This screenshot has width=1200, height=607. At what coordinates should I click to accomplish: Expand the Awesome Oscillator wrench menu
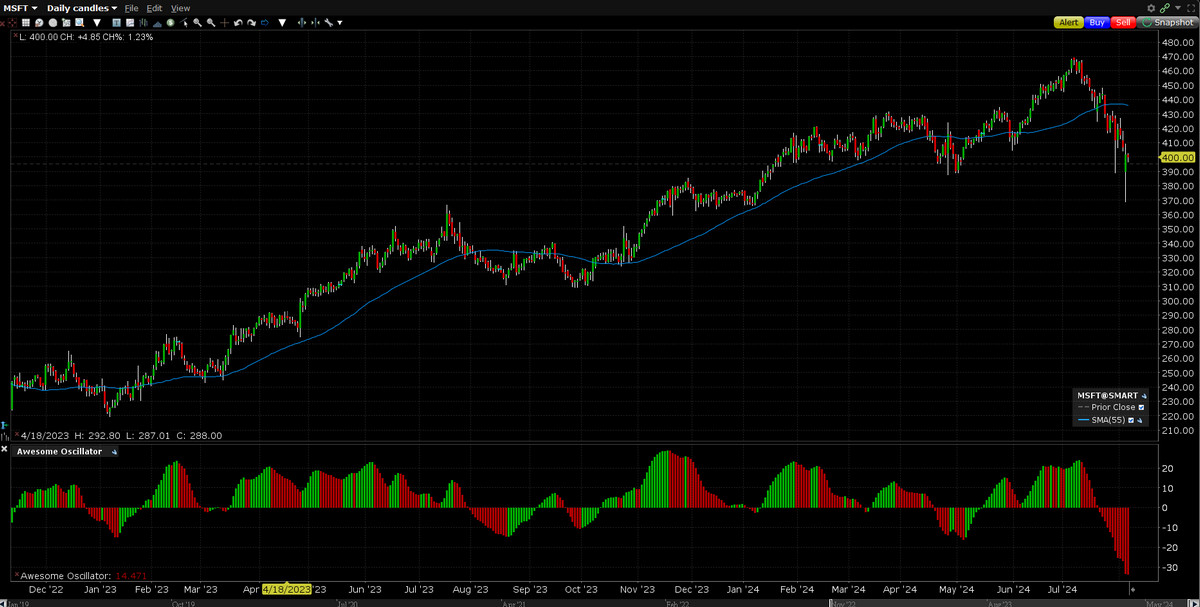[x=114, y=452]
